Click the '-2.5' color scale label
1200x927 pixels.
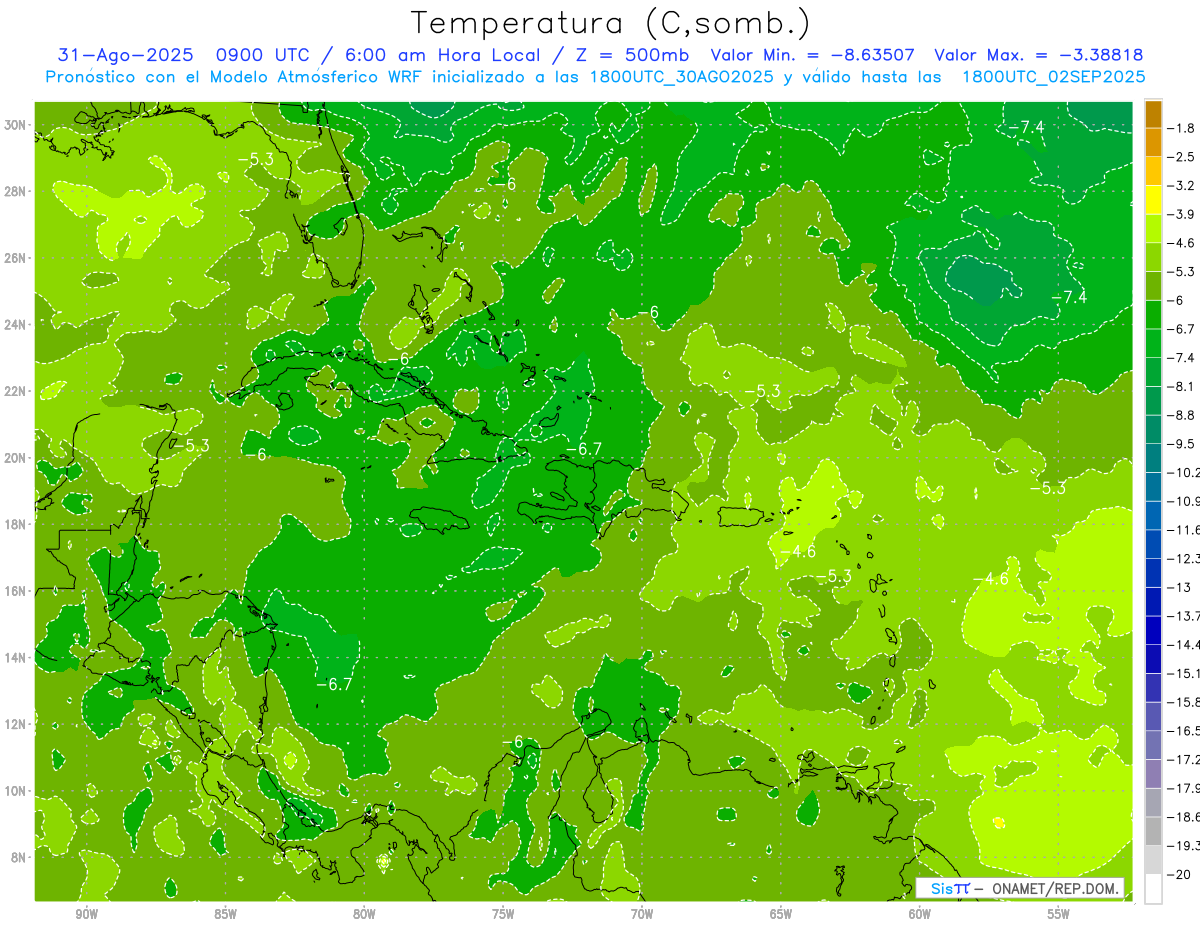pos(1182,157)
